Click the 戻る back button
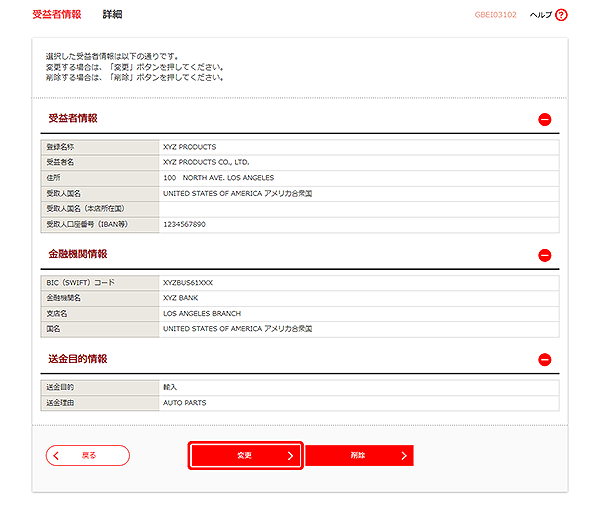The height and width of the screenshot is (508, 600). [88, 455]
